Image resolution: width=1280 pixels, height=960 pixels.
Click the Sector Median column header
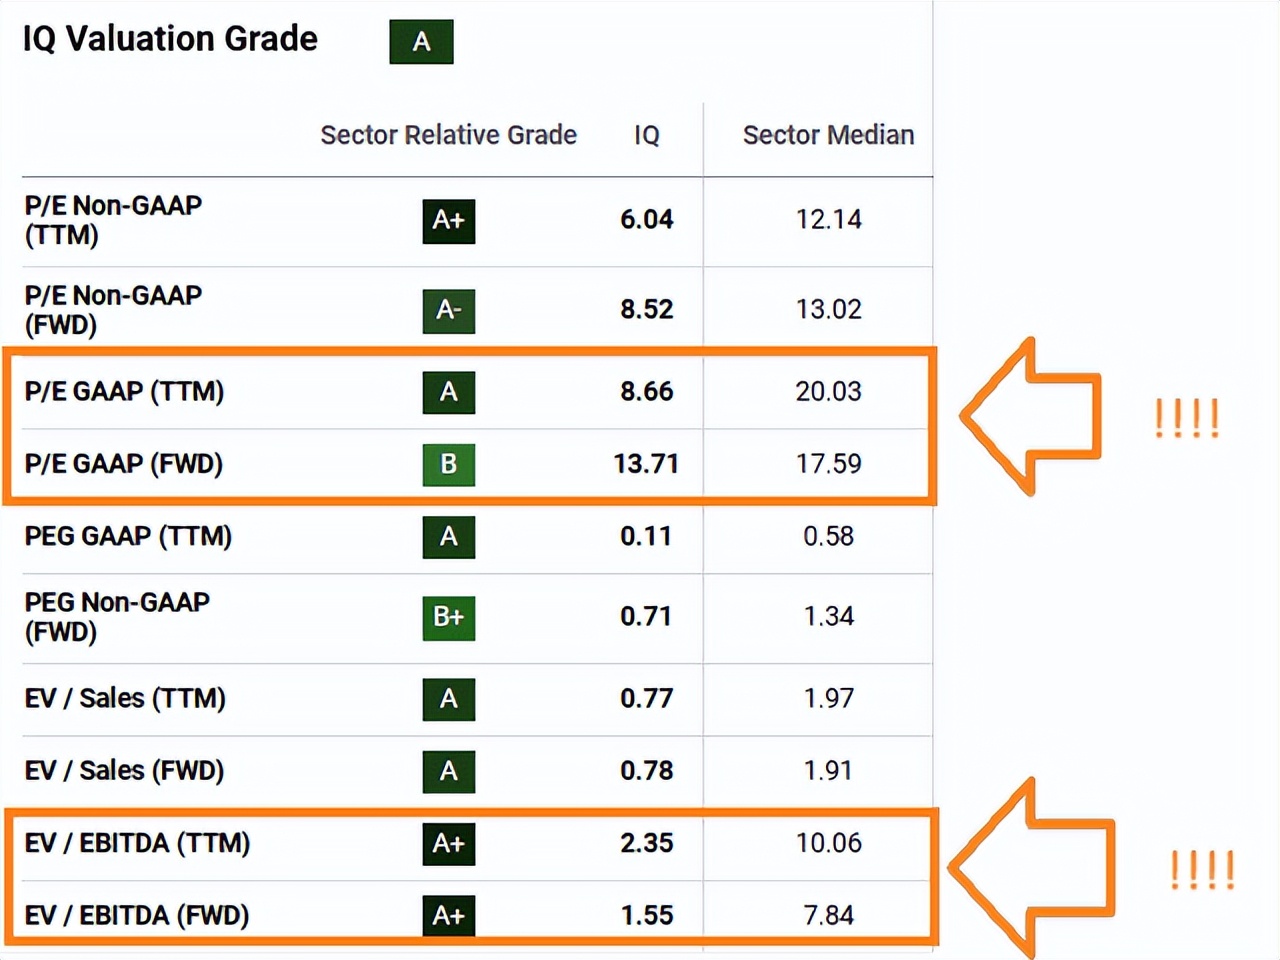828,135
